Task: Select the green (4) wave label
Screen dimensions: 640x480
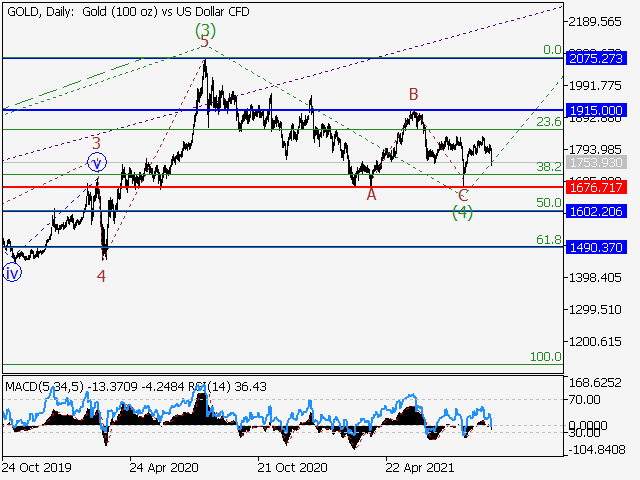Action: tap(462, 212)
